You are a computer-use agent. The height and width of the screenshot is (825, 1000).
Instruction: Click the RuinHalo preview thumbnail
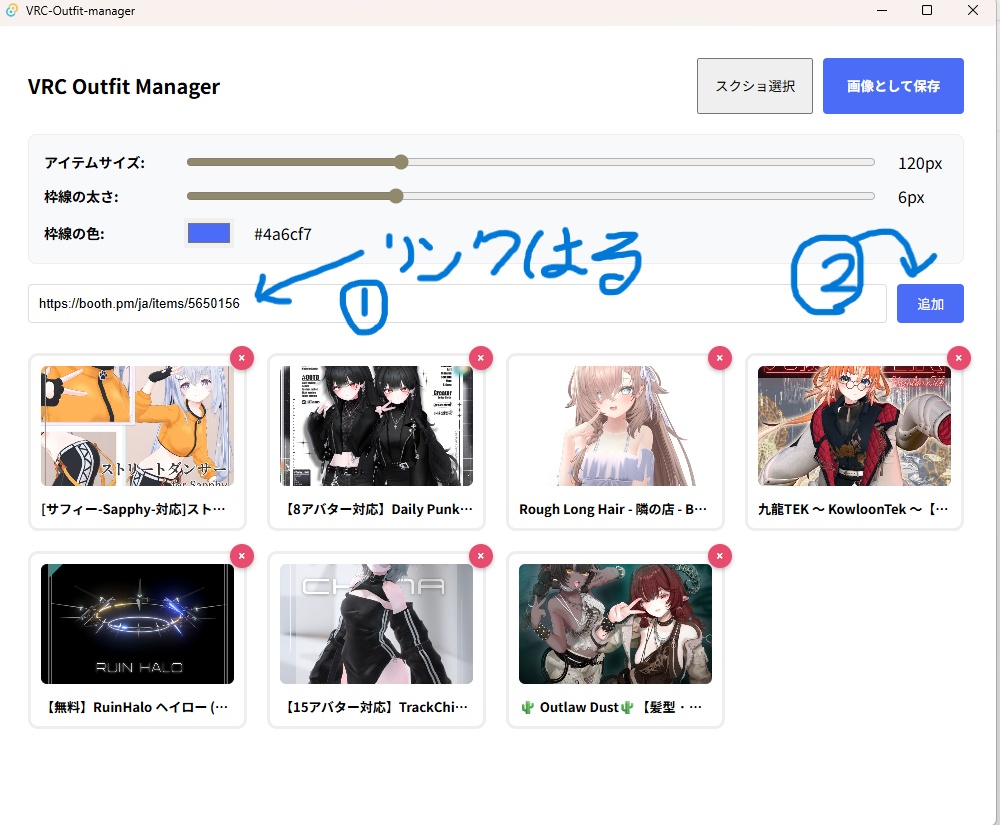point(137,623)
